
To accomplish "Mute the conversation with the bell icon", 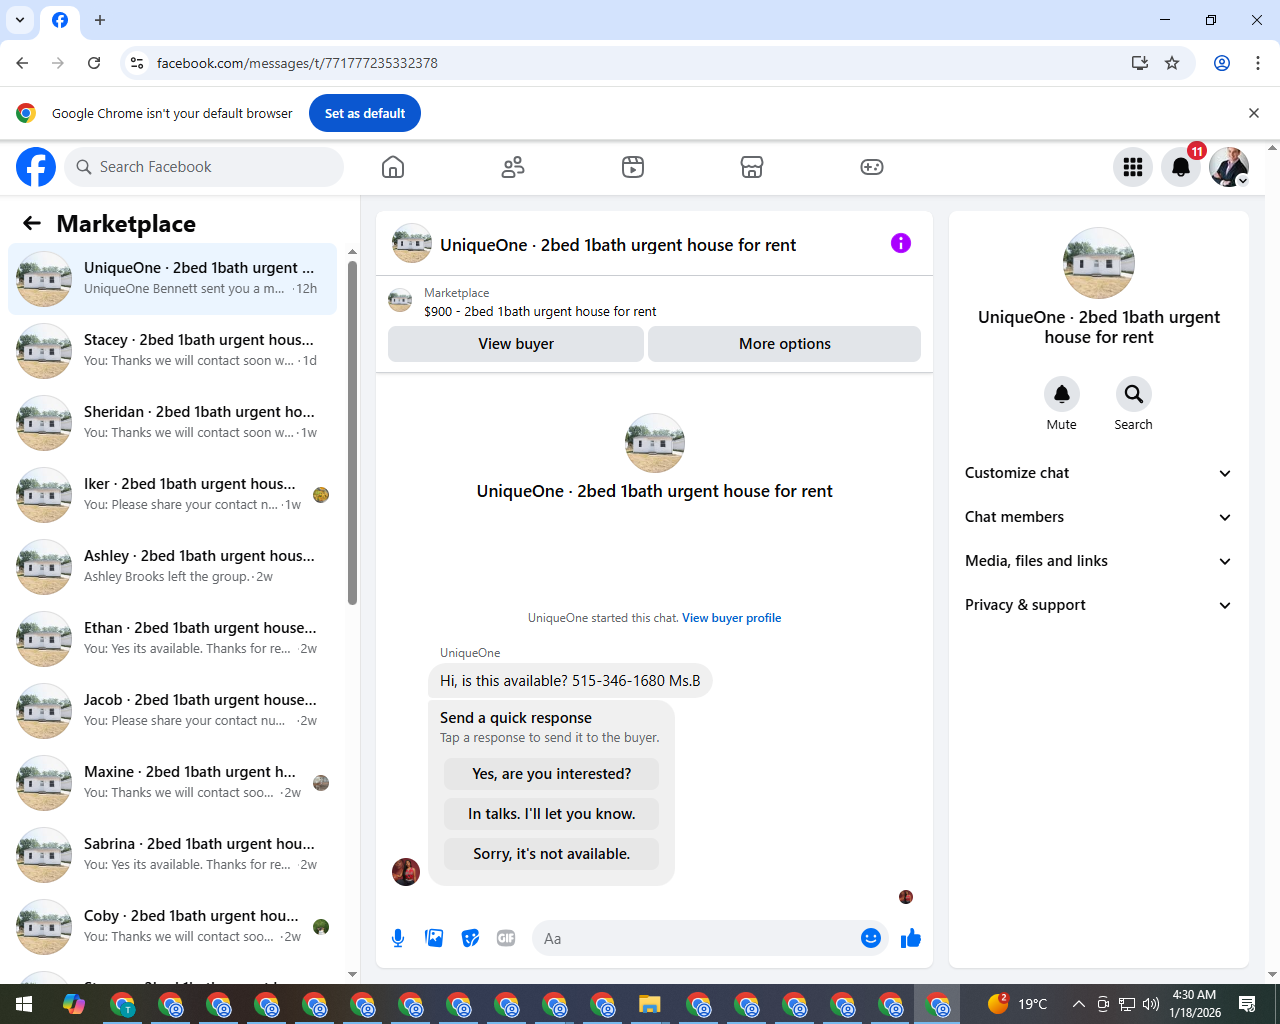I will coord(1062,394).
